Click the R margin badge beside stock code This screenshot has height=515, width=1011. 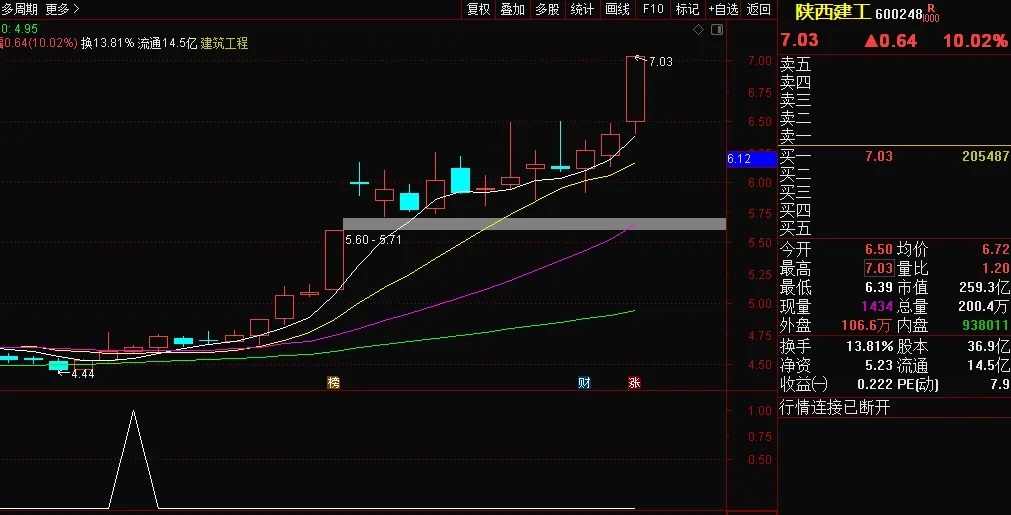coord(931,8)
